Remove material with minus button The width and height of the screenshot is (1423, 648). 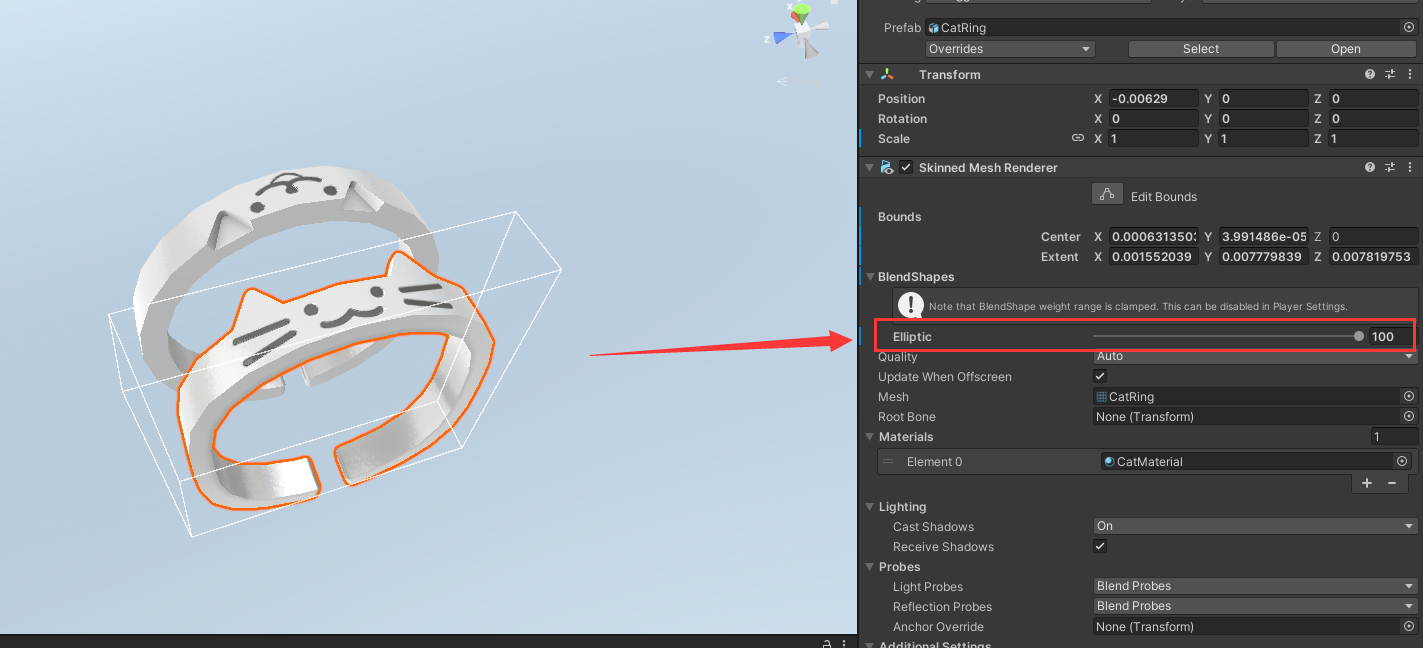[x=1391, y=483]
